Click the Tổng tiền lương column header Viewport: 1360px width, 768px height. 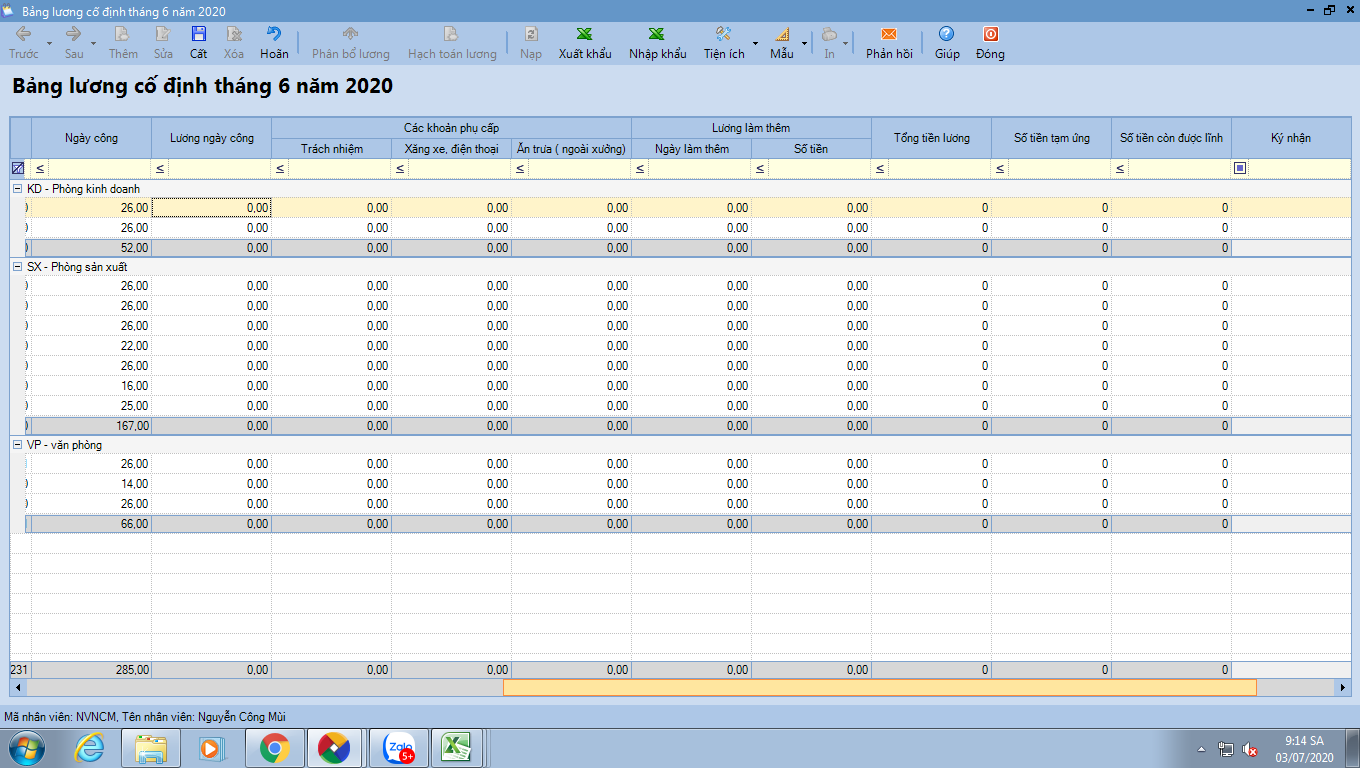[931, 138]
